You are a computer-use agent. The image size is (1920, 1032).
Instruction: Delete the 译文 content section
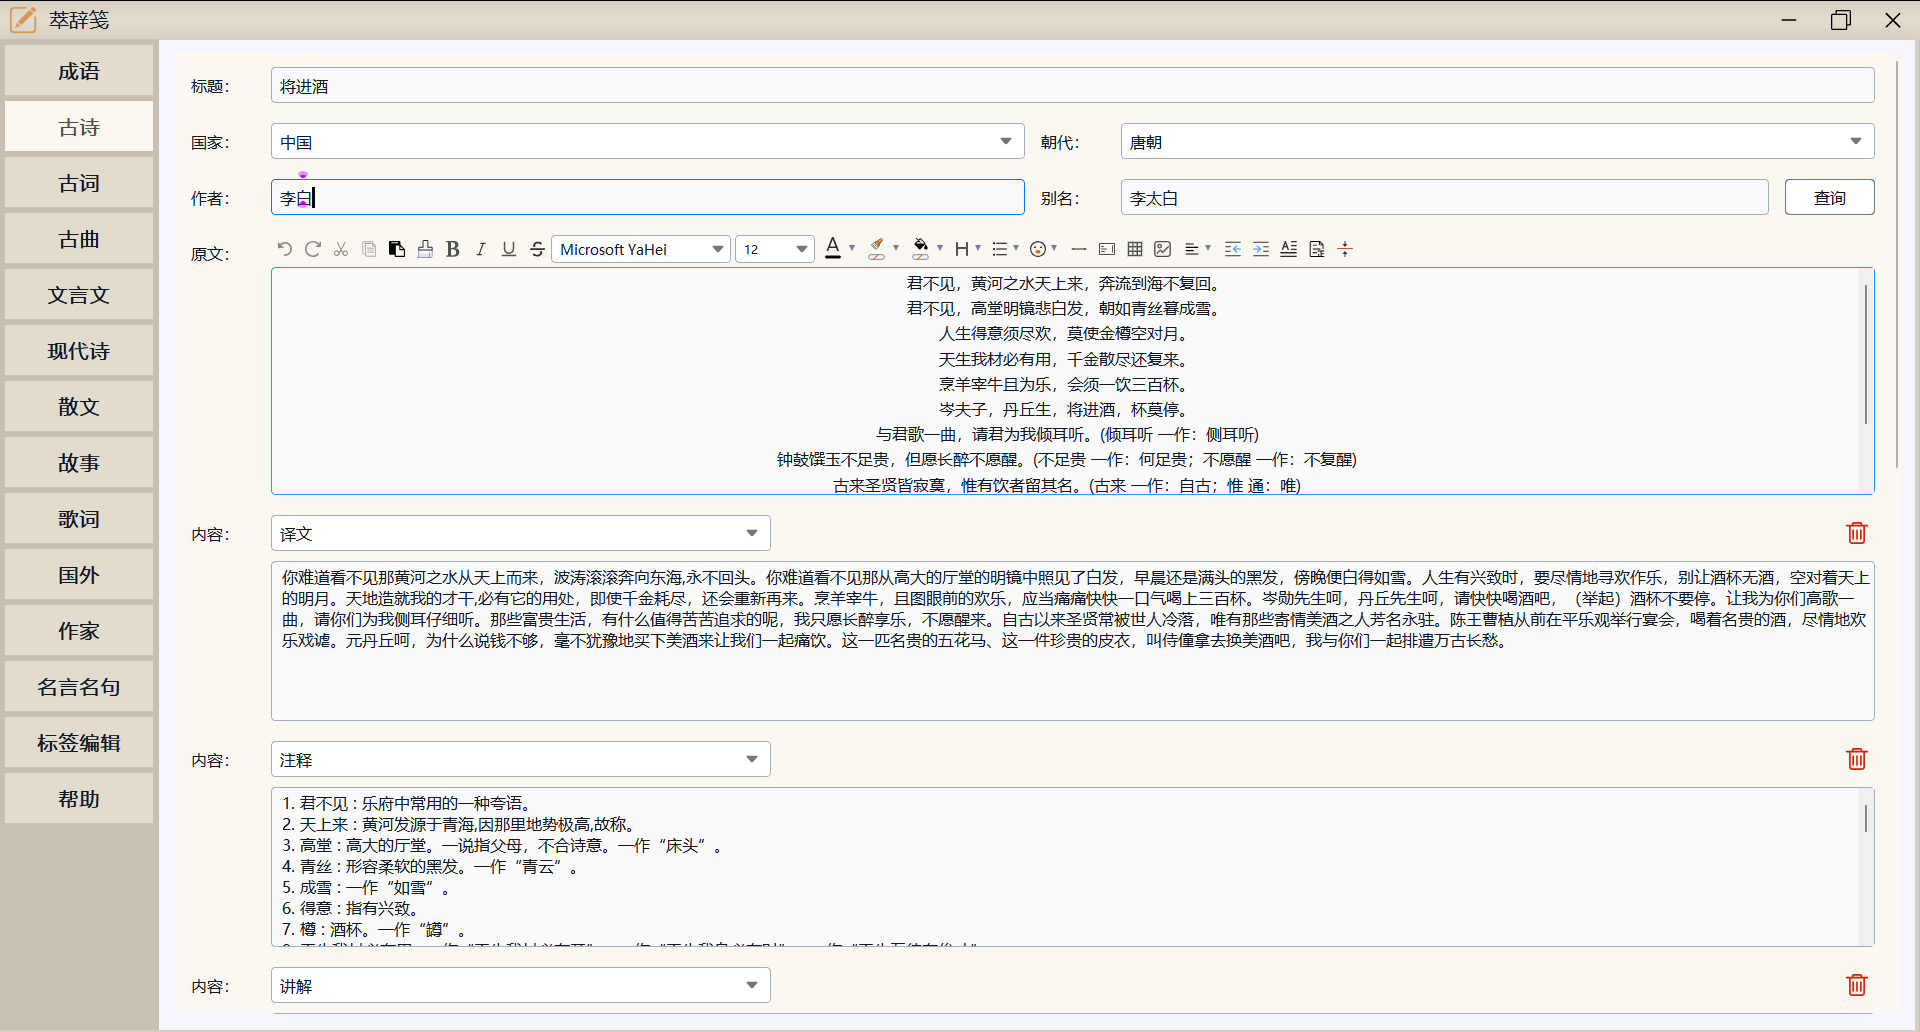click(x=1857, y=533)
